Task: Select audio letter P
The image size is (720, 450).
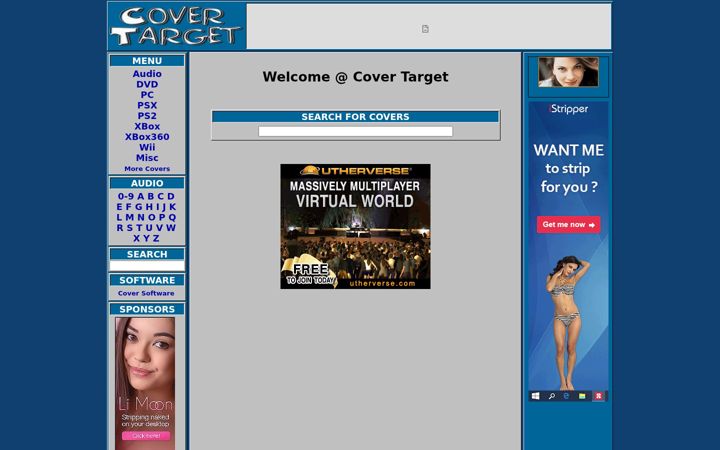Action: click(162, 218)
